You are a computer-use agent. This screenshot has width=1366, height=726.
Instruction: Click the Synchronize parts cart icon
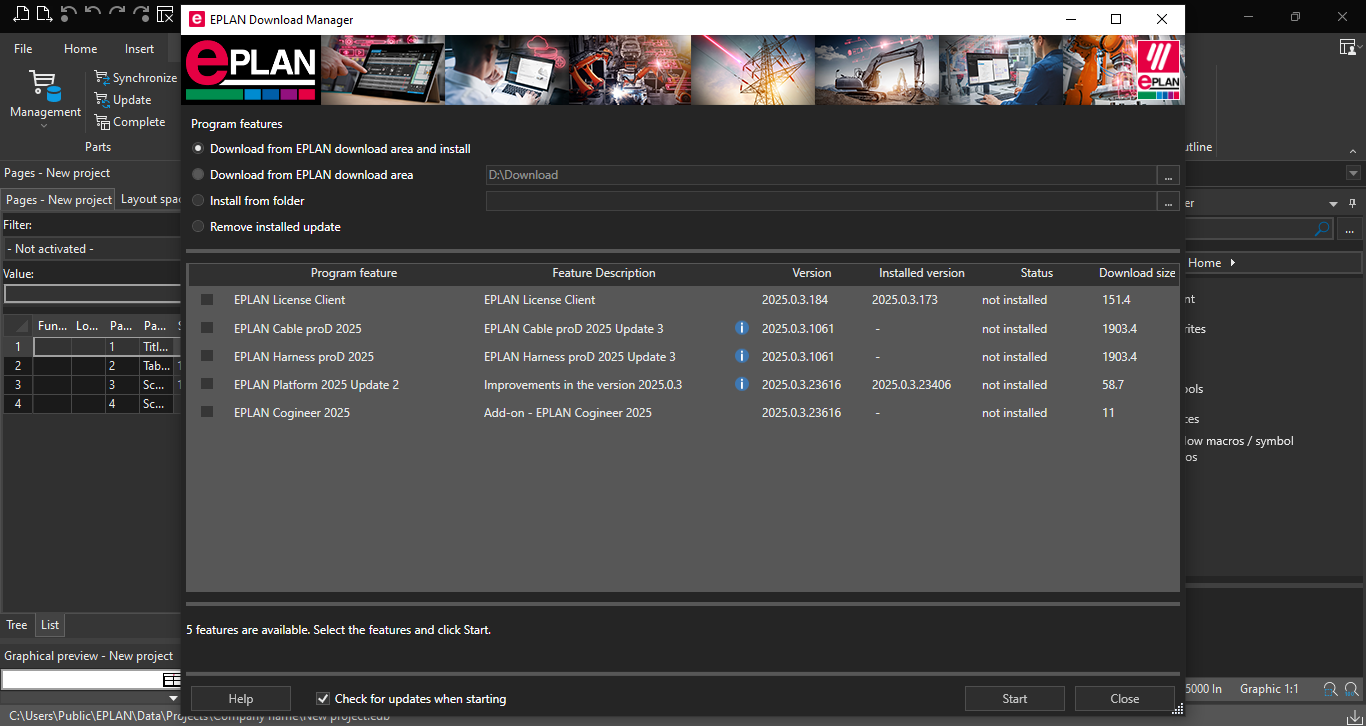click(x=102, y=77)
